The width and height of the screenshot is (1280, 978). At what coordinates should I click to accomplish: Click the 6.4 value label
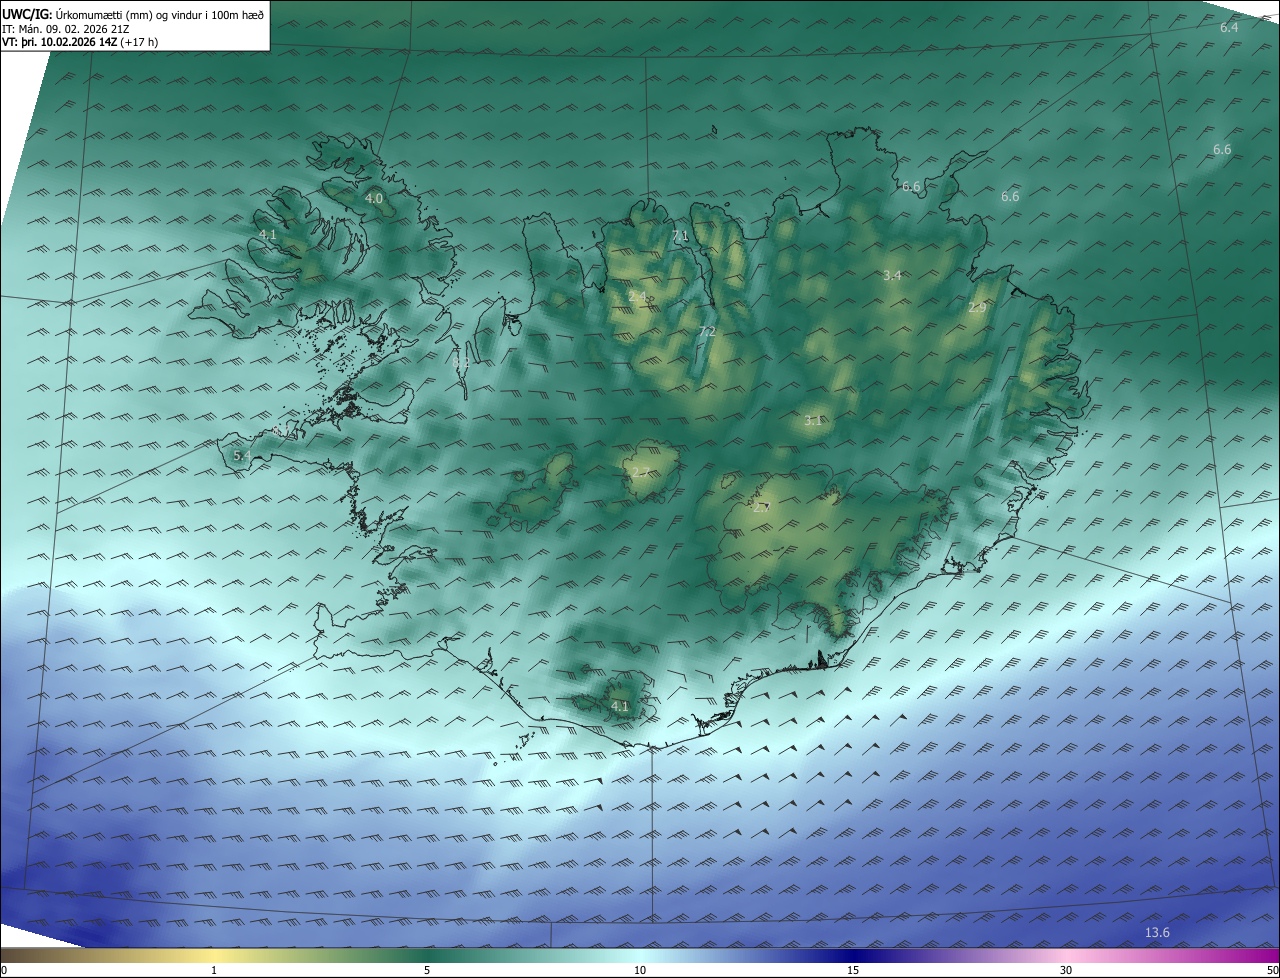click(x=1229, y=28)
